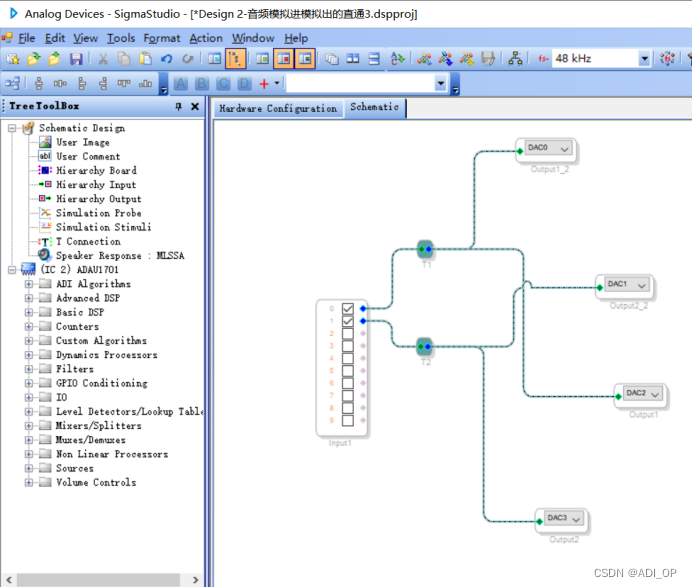The width and height of the screenshot is (692, 588).
Task: Click the Redo arrow icon
Action: 188,59
